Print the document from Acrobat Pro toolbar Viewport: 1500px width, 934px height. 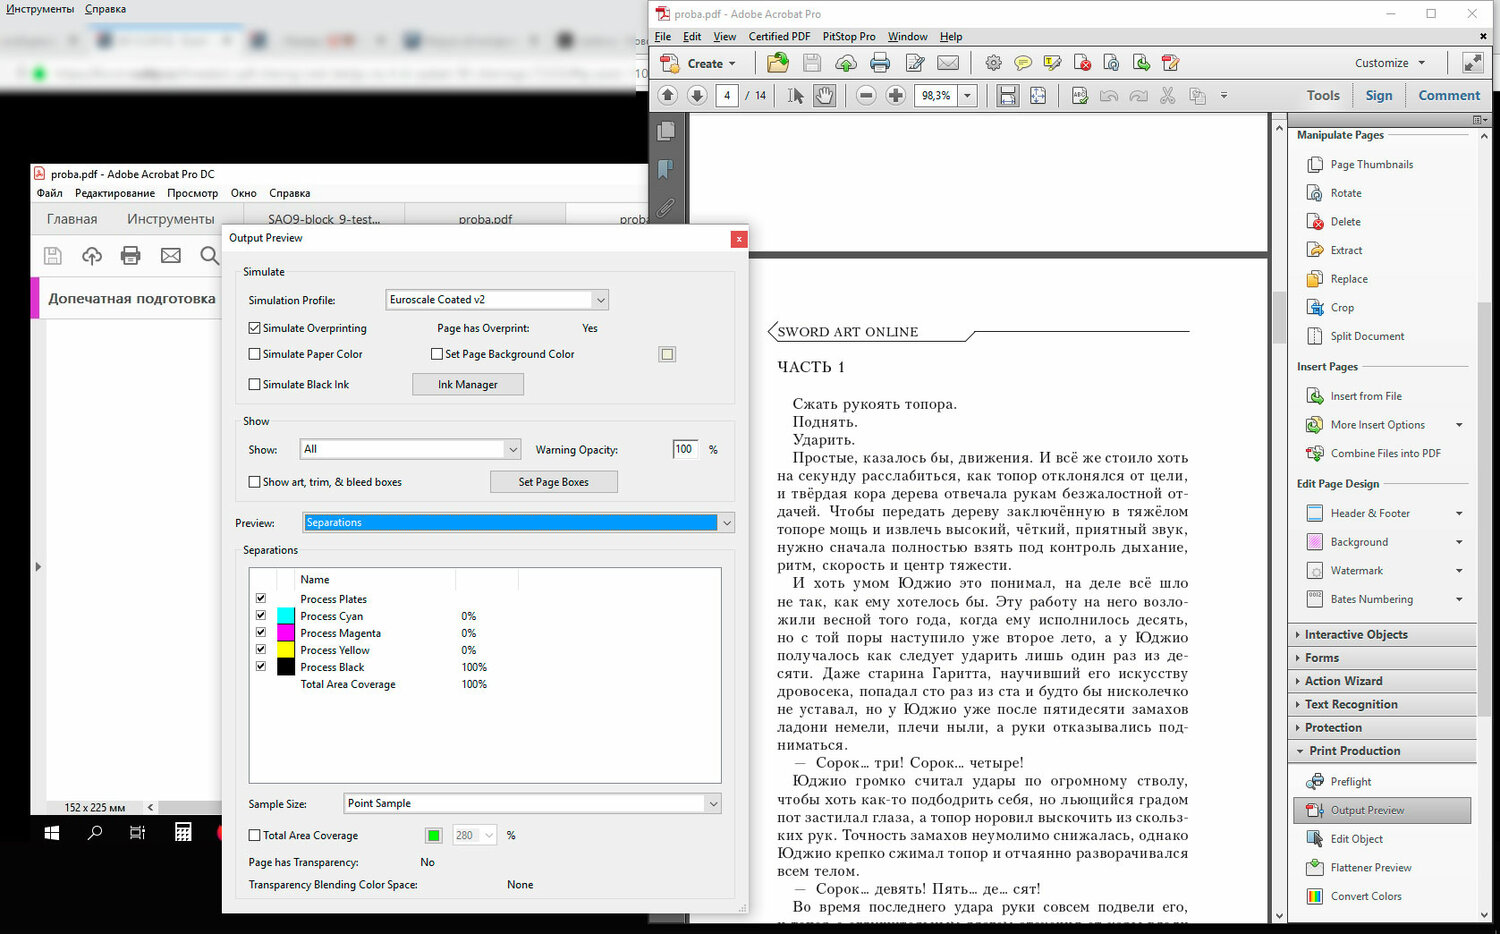[x=880, y=63]
